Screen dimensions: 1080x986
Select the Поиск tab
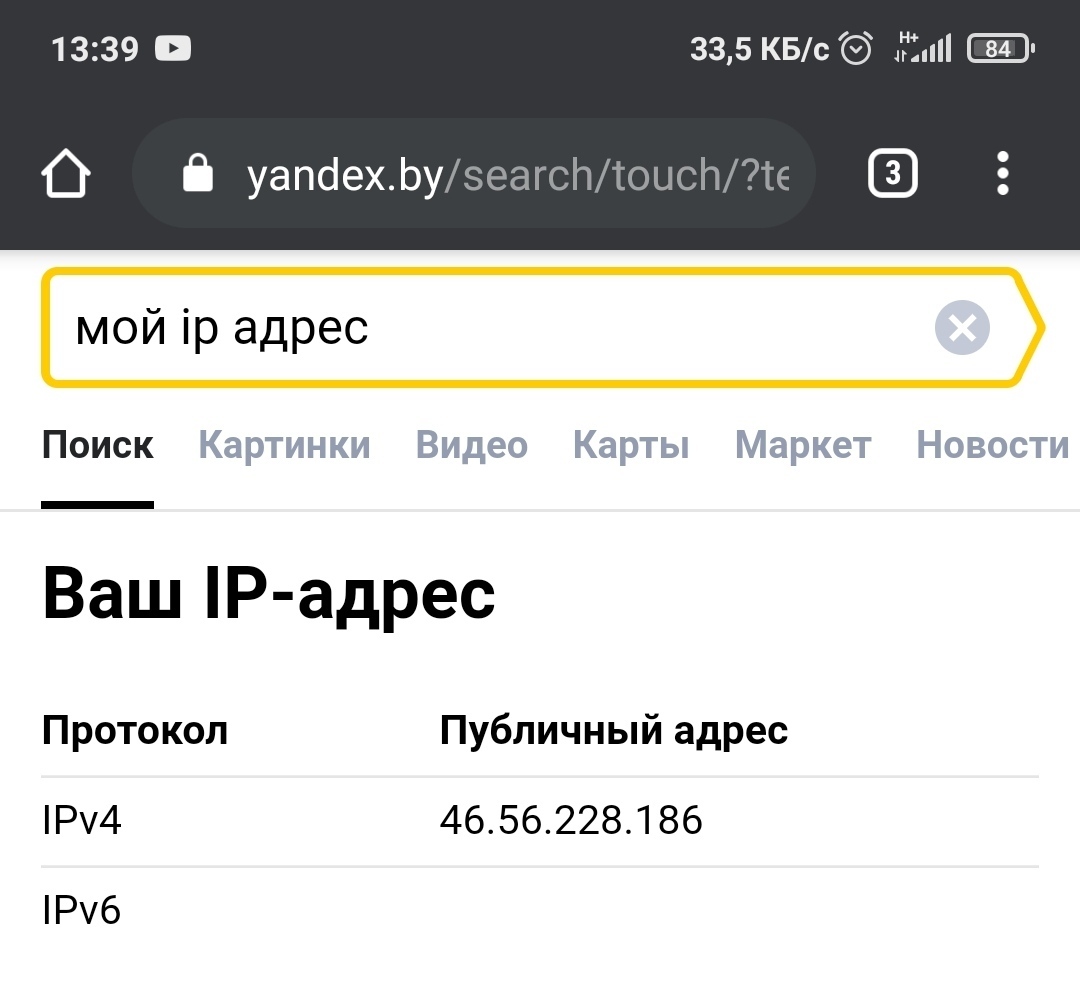(x=98, y=445)
